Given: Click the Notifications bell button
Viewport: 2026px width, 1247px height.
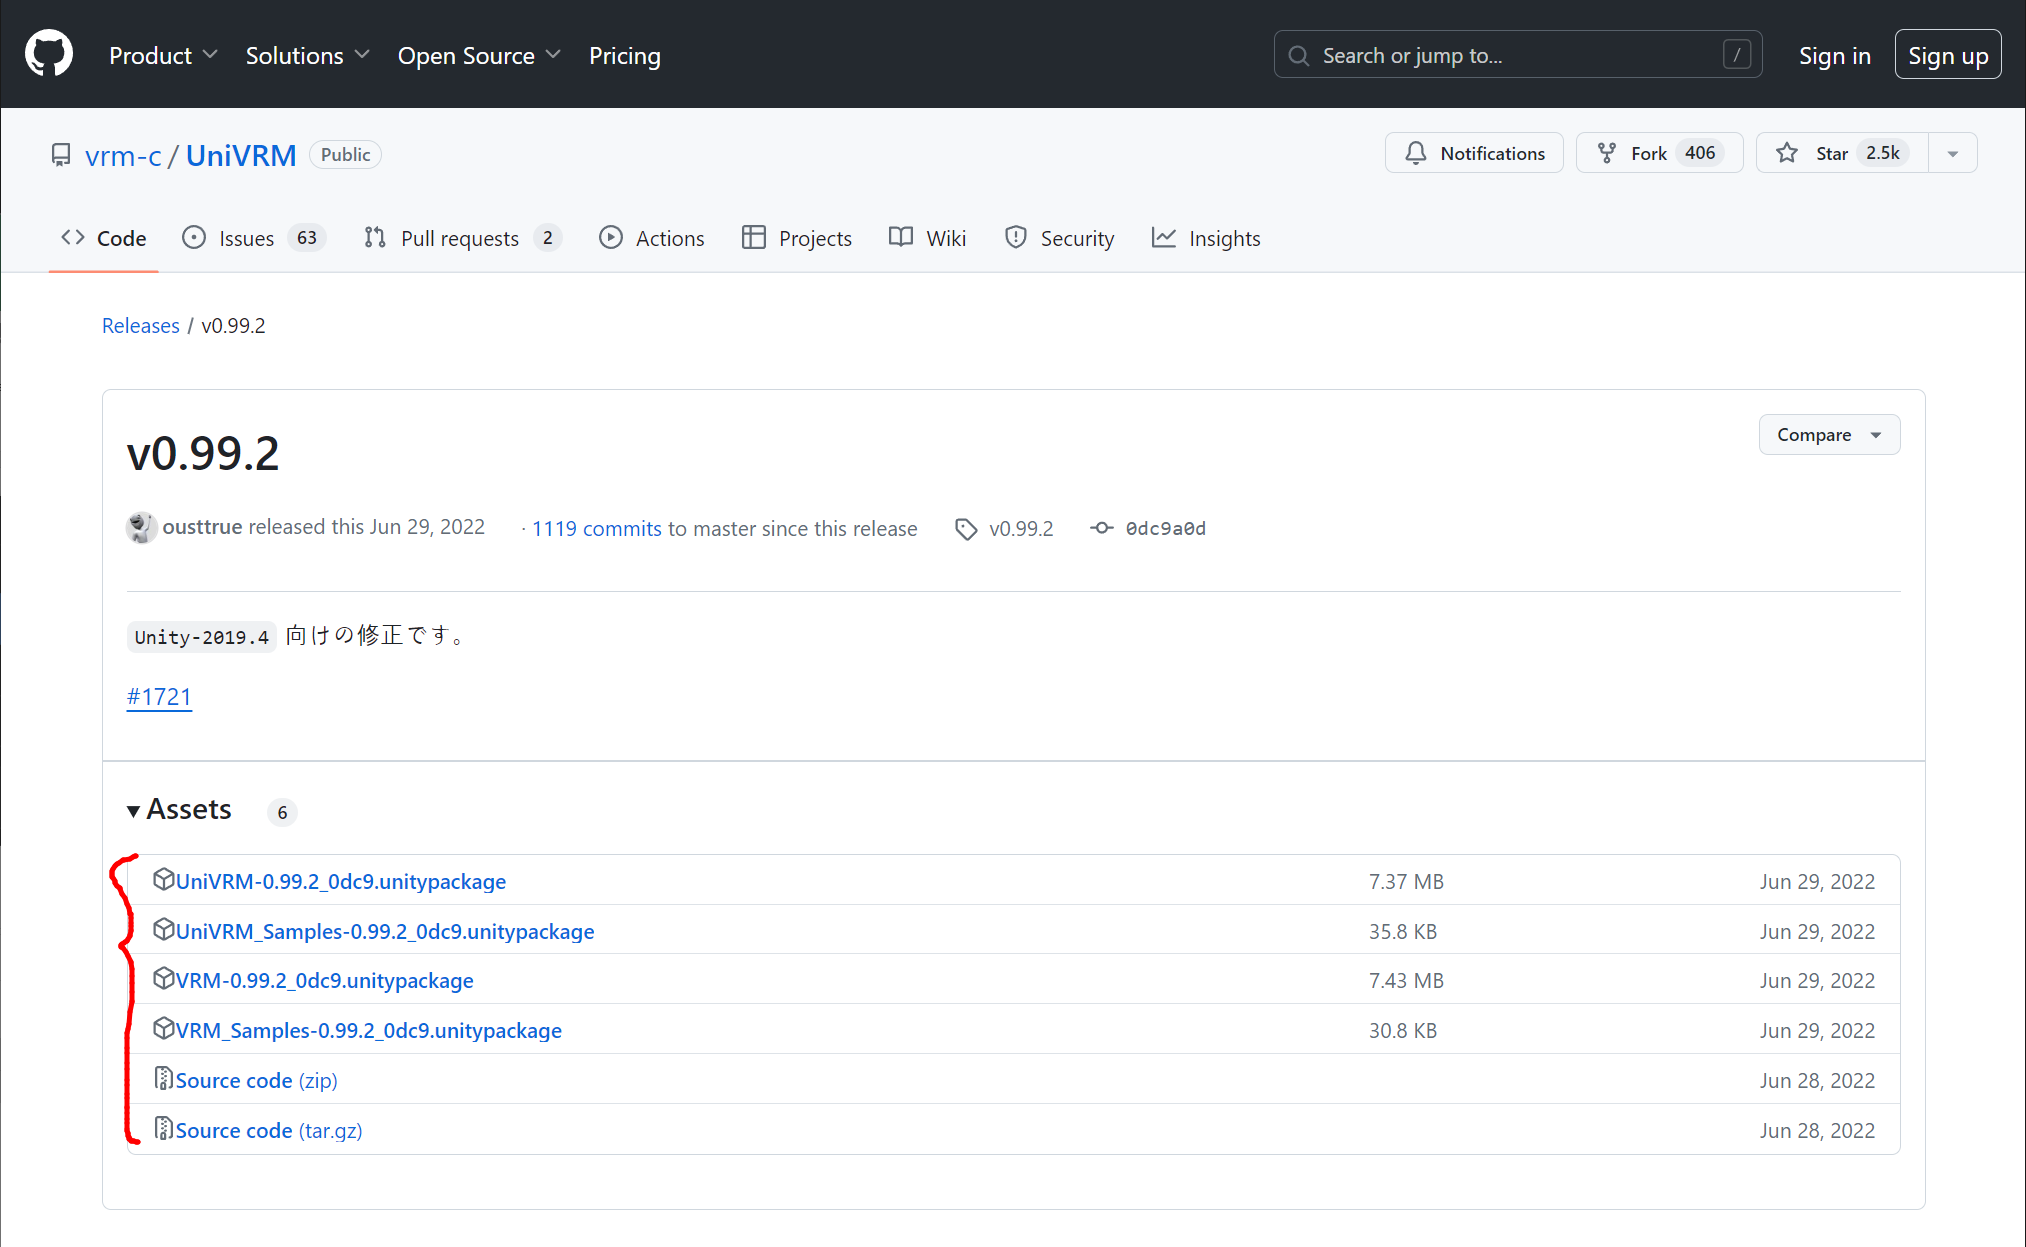Looking at the screenshot, I should coord(1474,153).
